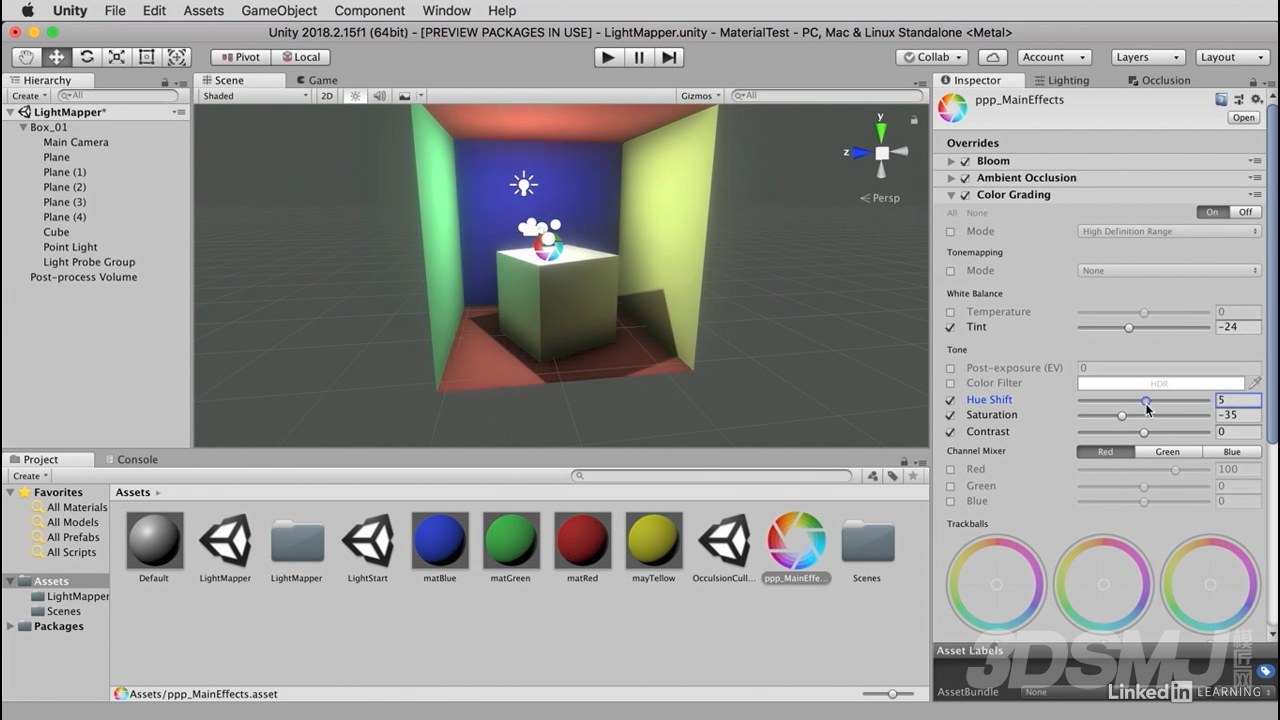Toggle scene lighting sun icon
This screenshot has height=720, width=1280.
pyautogui.click(x=355, y=96)
